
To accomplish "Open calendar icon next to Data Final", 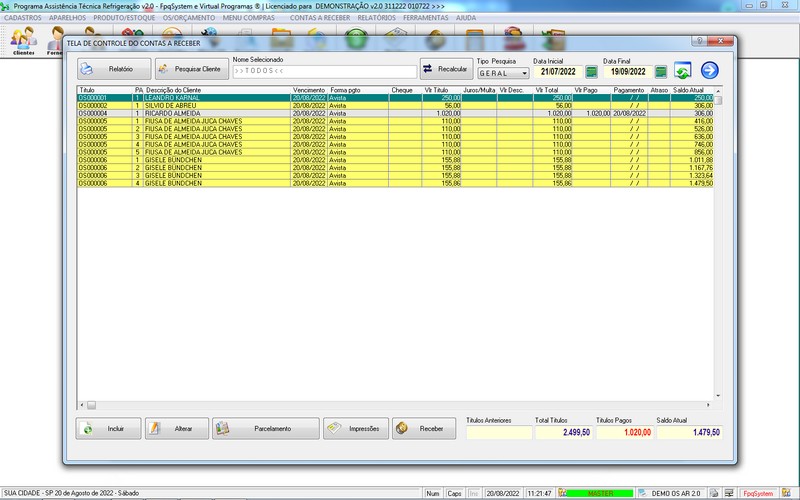I will (x=661, y=72).
